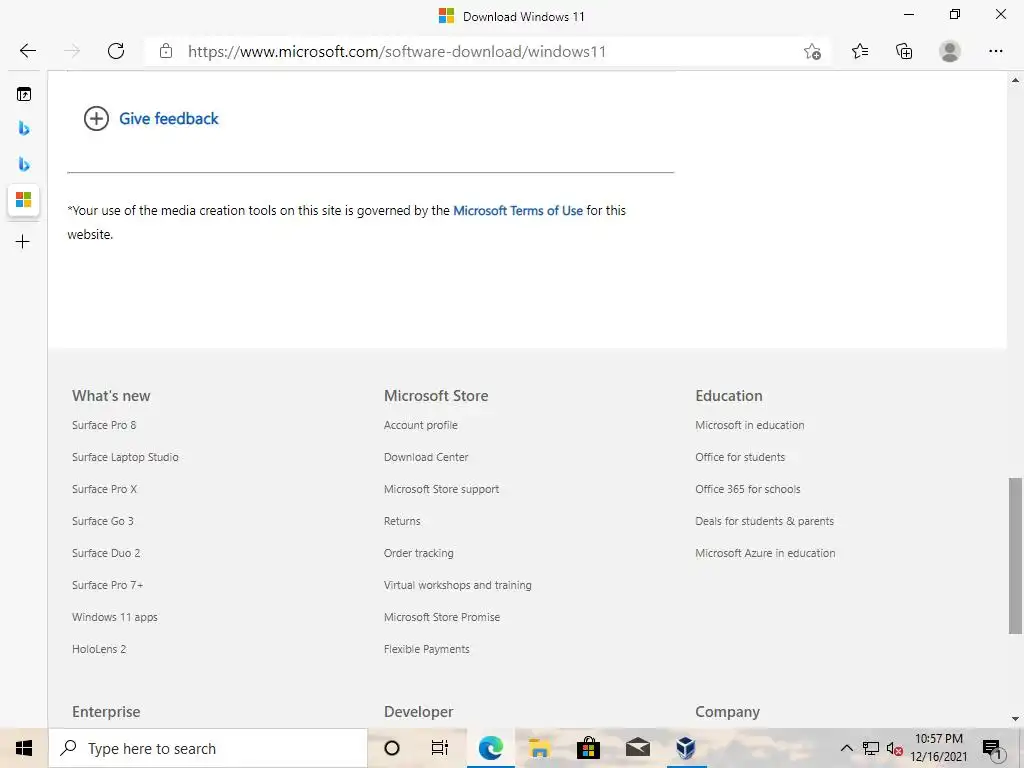
Task: Open Flexible Payments link
Action: pos(426,649)
